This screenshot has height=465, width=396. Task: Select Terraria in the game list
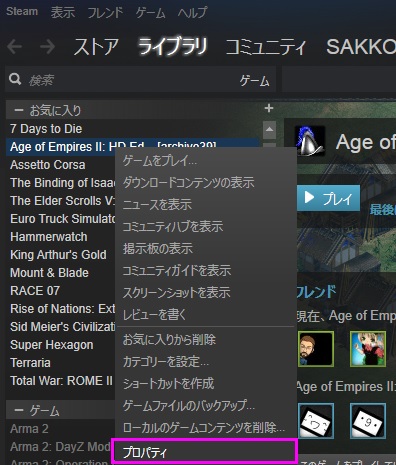tap(31, 362)
